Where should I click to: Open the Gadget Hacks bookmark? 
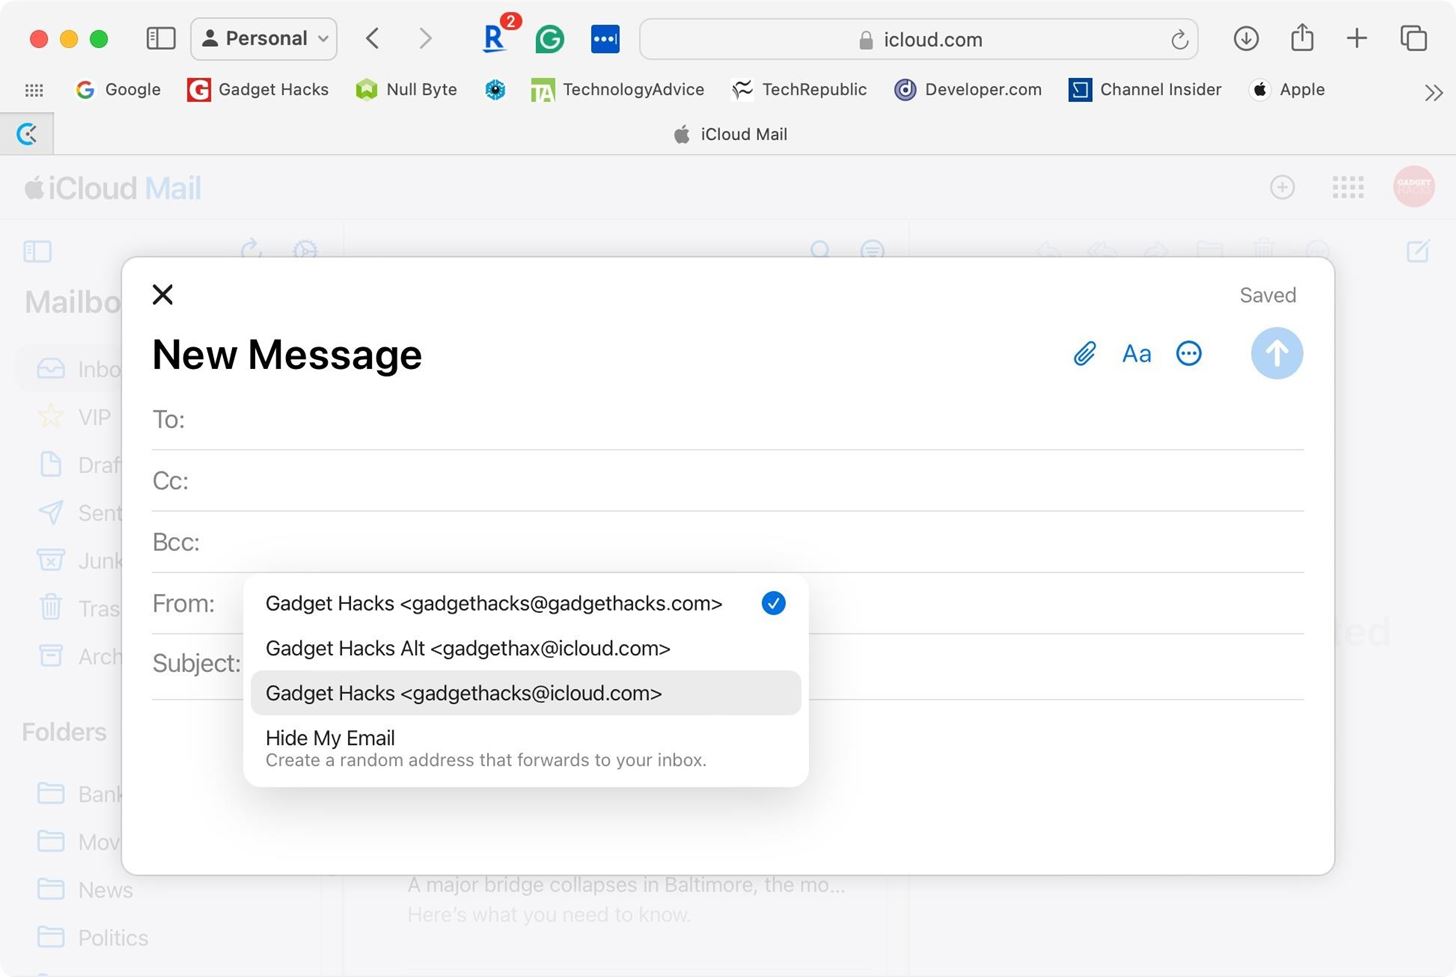(x=258, y=90)
